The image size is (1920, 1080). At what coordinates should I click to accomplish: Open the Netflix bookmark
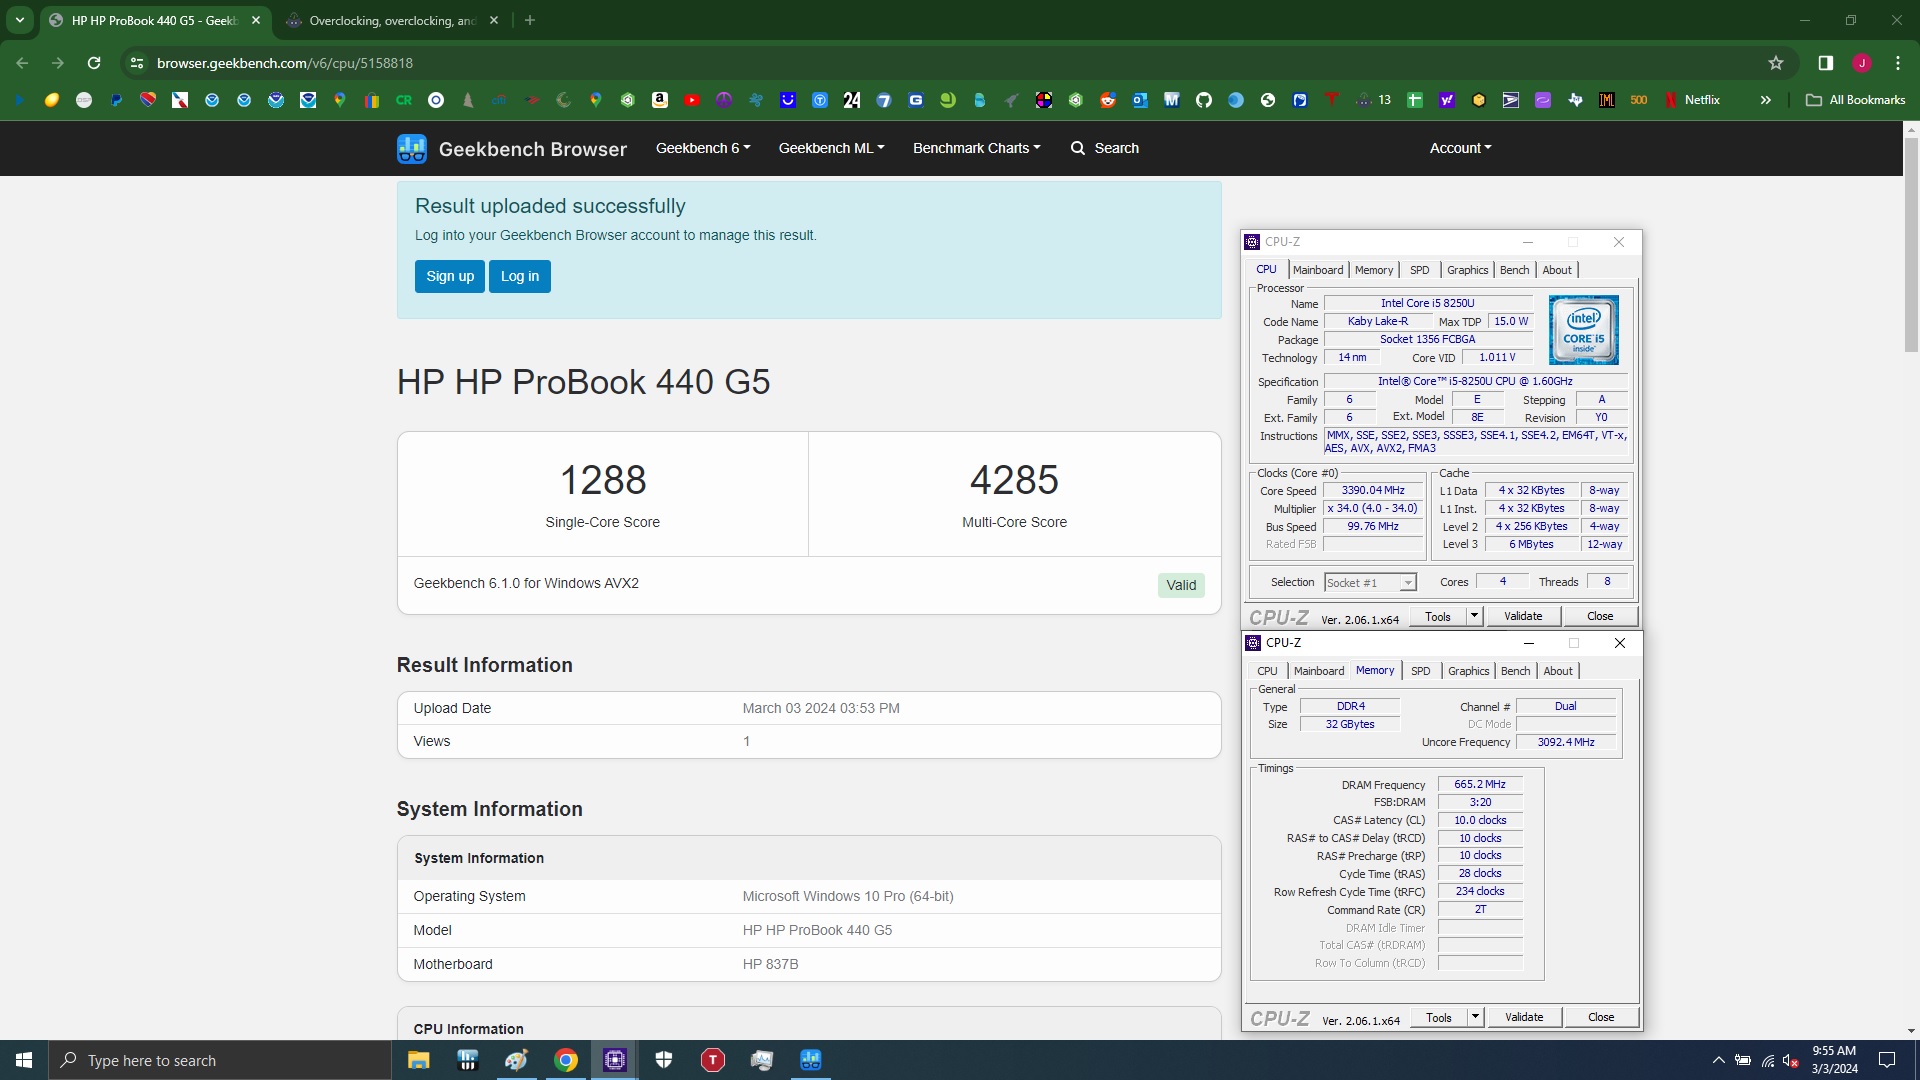click(1692, 100)
